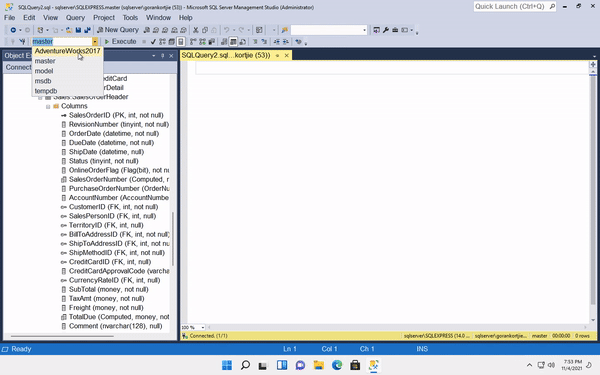600x375 pixels.
Task: Click the Open File folder icon
Action: coord(69,30)
